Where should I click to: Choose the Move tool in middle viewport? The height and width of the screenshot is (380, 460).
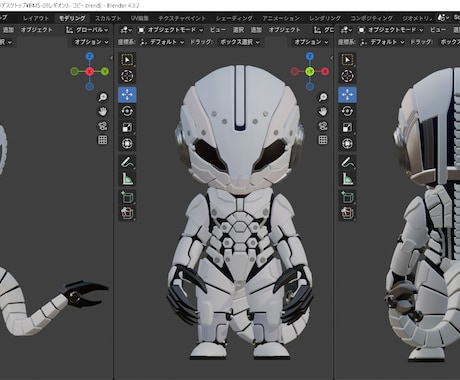tap(127, 95)
